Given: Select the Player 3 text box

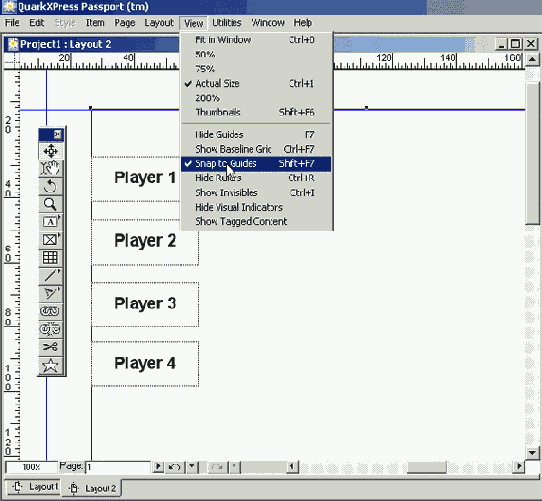Looking at the screenshot, I should 145,304.
